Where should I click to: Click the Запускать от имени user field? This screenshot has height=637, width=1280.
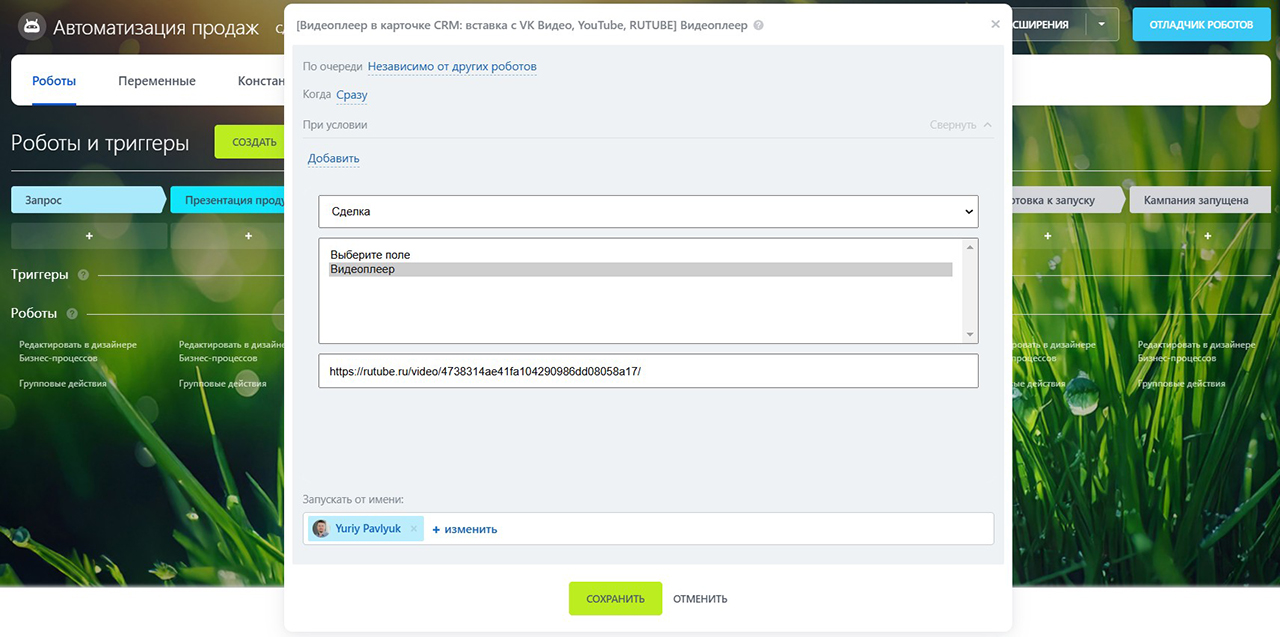648,529
